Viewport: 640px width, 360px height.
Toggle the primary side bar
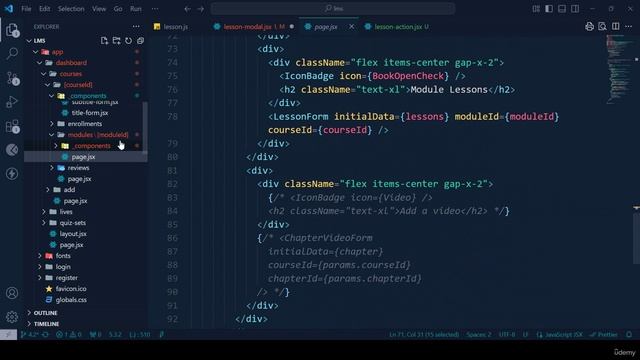(x=549, y=9)
